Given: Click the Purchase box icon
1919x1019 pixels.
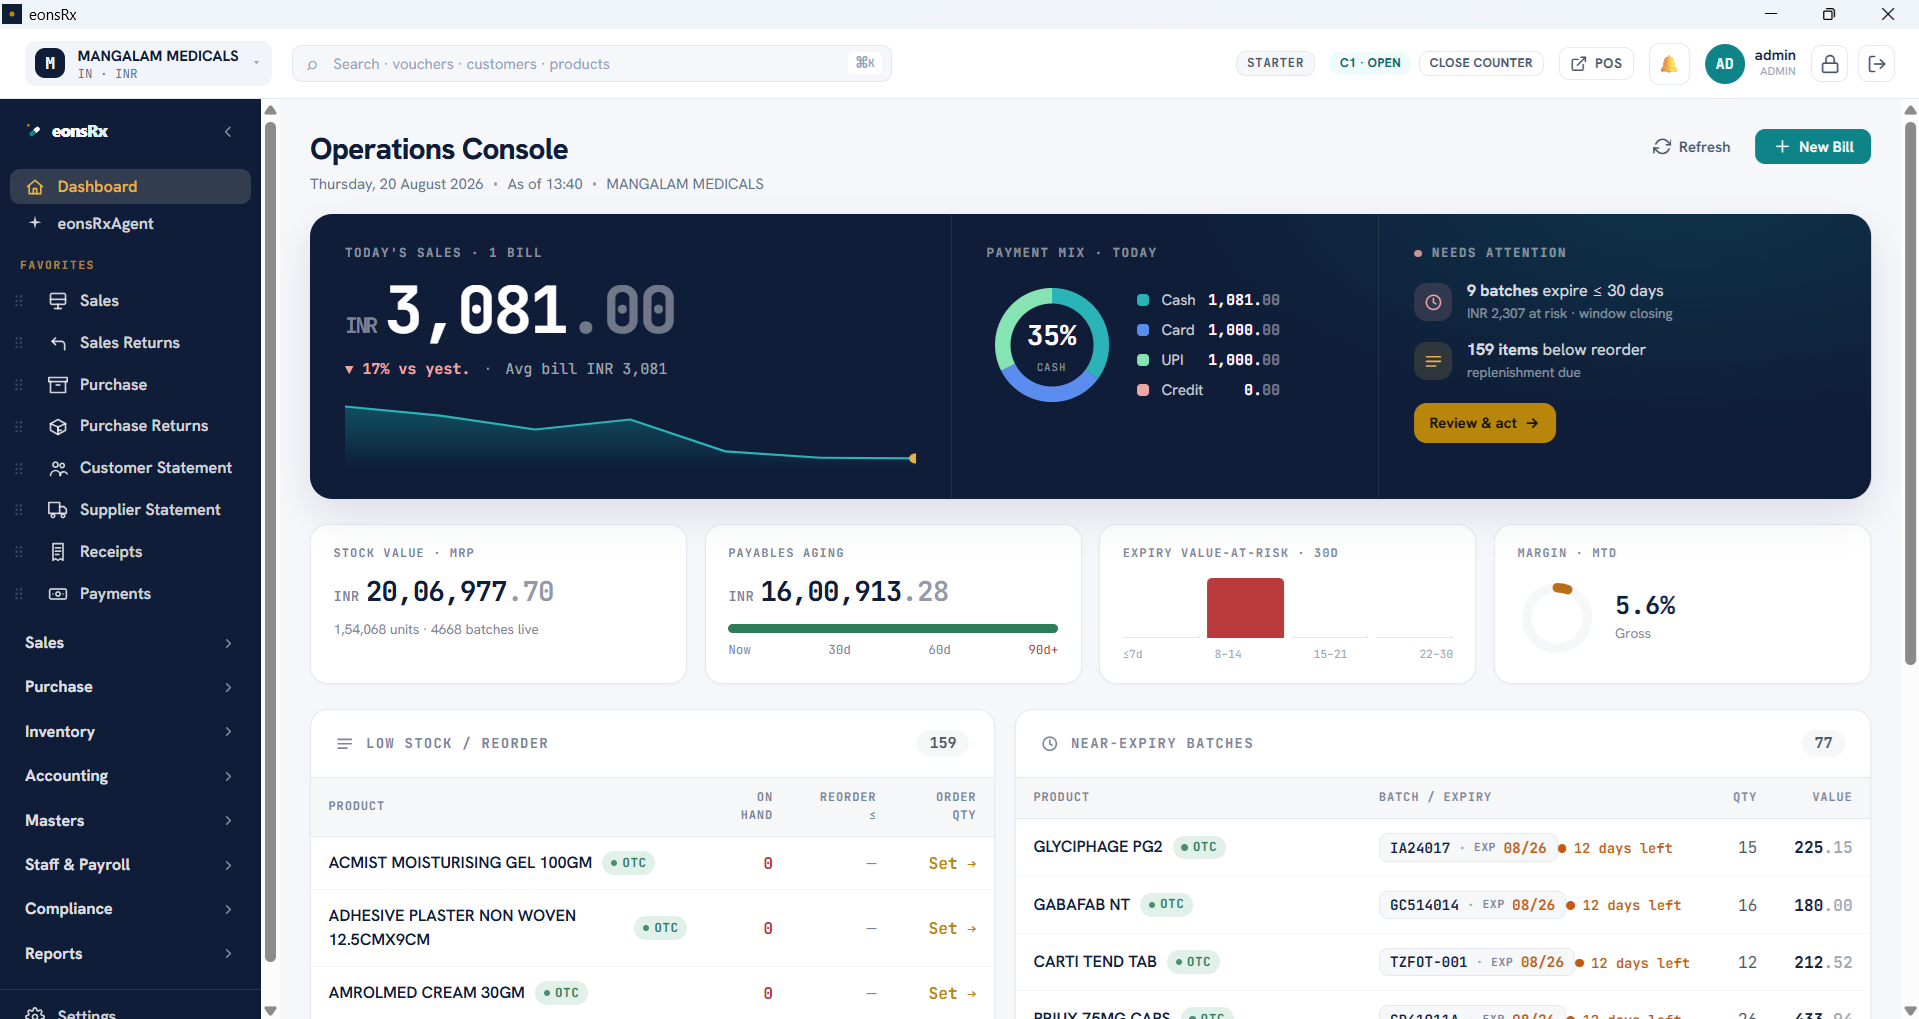Looking at the screenshot, I should point(58,385).
